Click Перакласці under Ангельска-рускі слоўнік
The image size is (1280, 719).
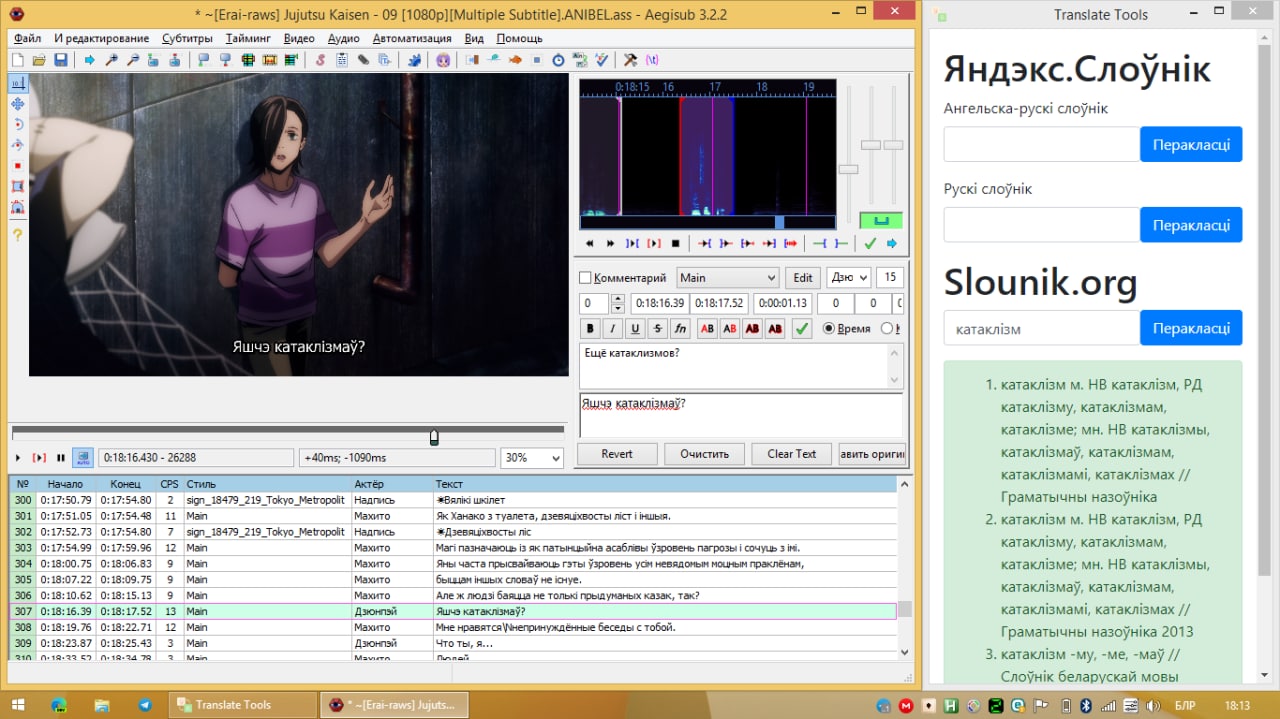[1191, 144]
